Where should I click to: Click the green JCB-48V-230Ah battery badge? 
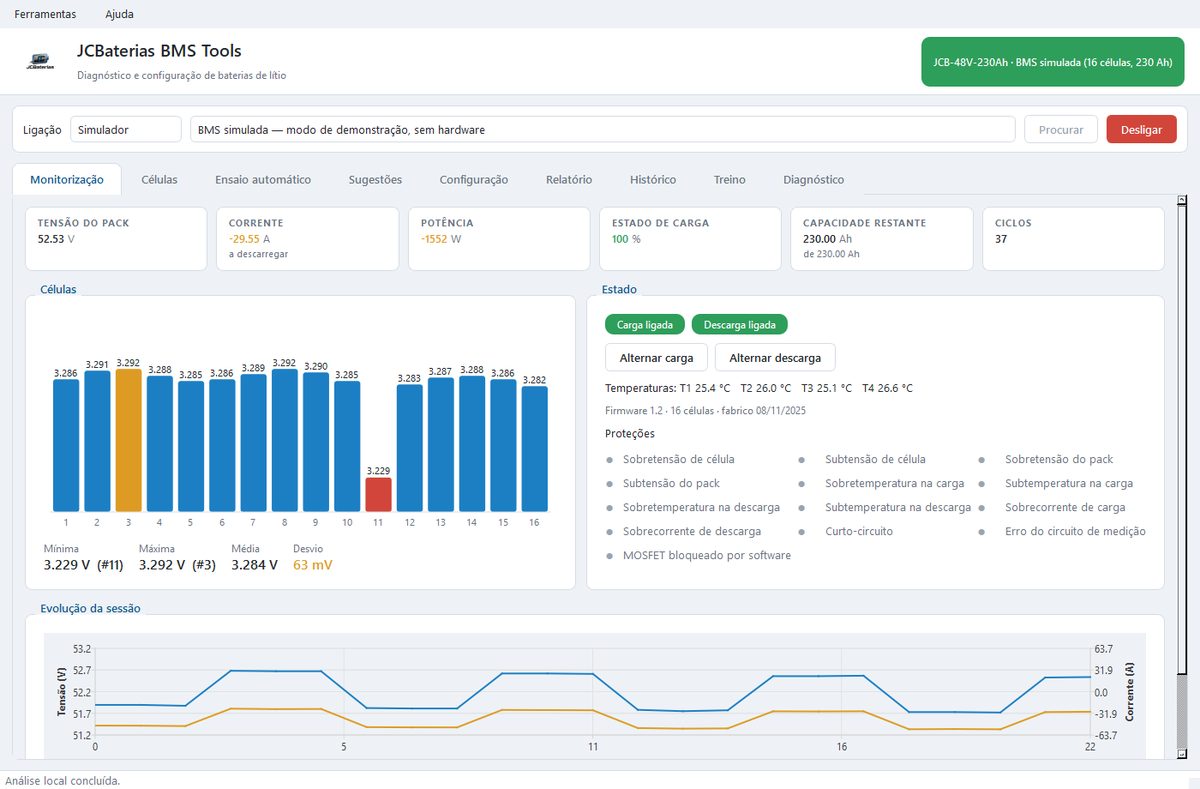[1054, 62]
